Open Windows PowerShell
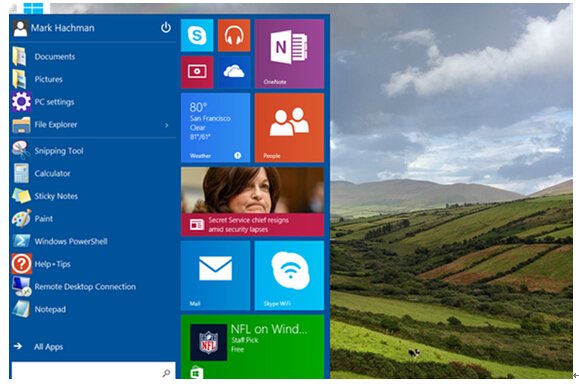 (93, 241)
